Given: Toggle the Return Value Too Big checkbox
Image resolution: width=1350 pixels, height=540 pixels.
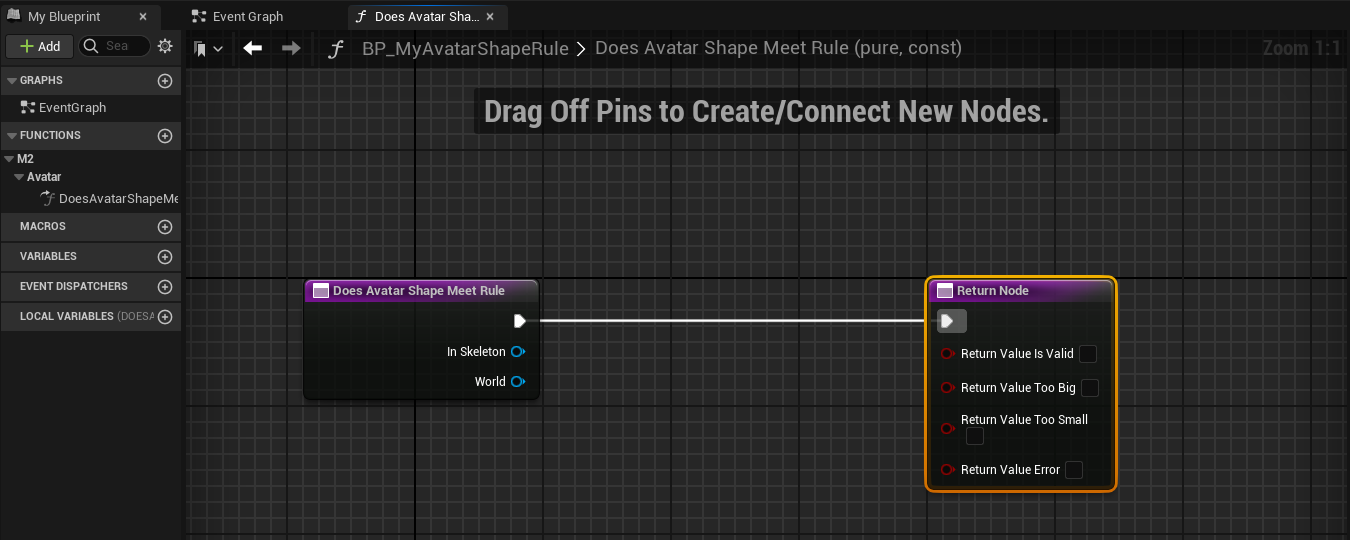Looking at the screenshot, I should 1090,388.
